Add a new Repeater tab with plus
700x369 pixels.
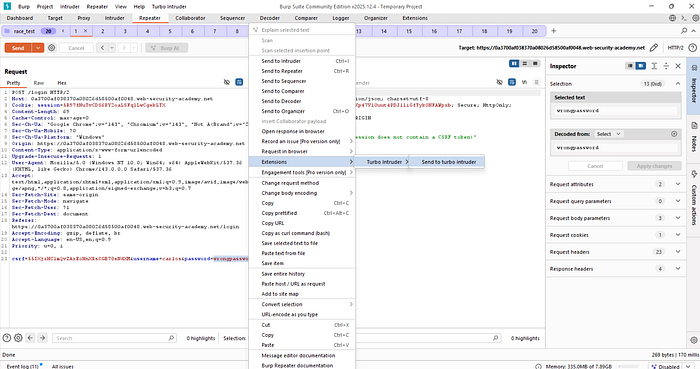[554, 31]
